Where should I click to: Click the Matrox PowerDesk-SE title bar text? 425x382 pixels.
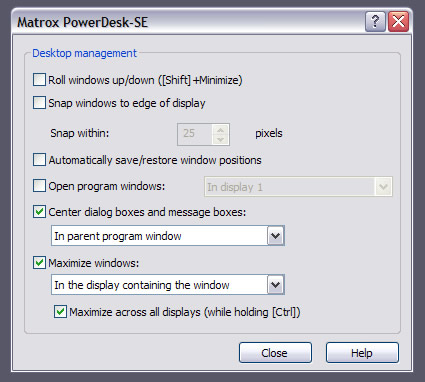pyautogui.click(x=82, y=22)
